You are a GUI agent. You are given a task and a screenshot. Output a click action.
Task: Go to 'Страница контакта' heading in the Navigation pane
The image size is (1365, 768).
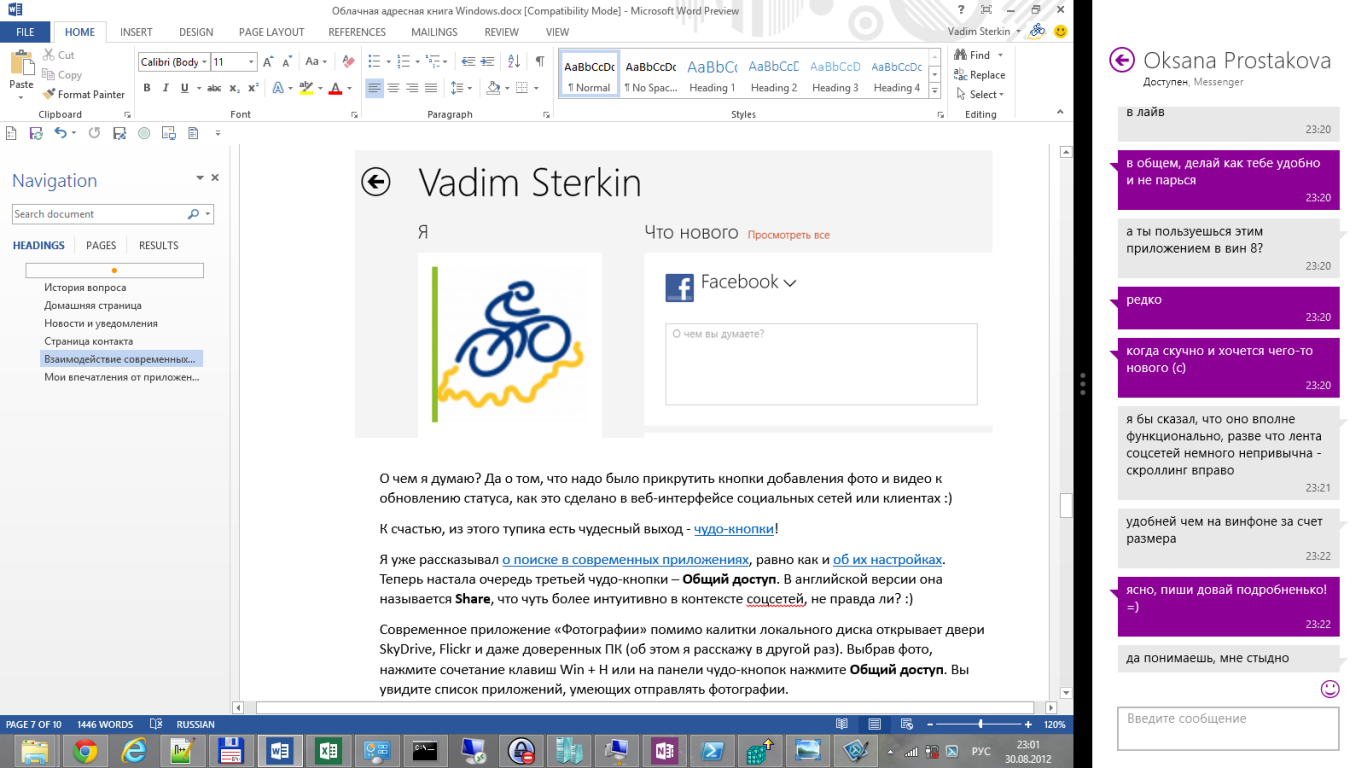(x=88, y=341)
